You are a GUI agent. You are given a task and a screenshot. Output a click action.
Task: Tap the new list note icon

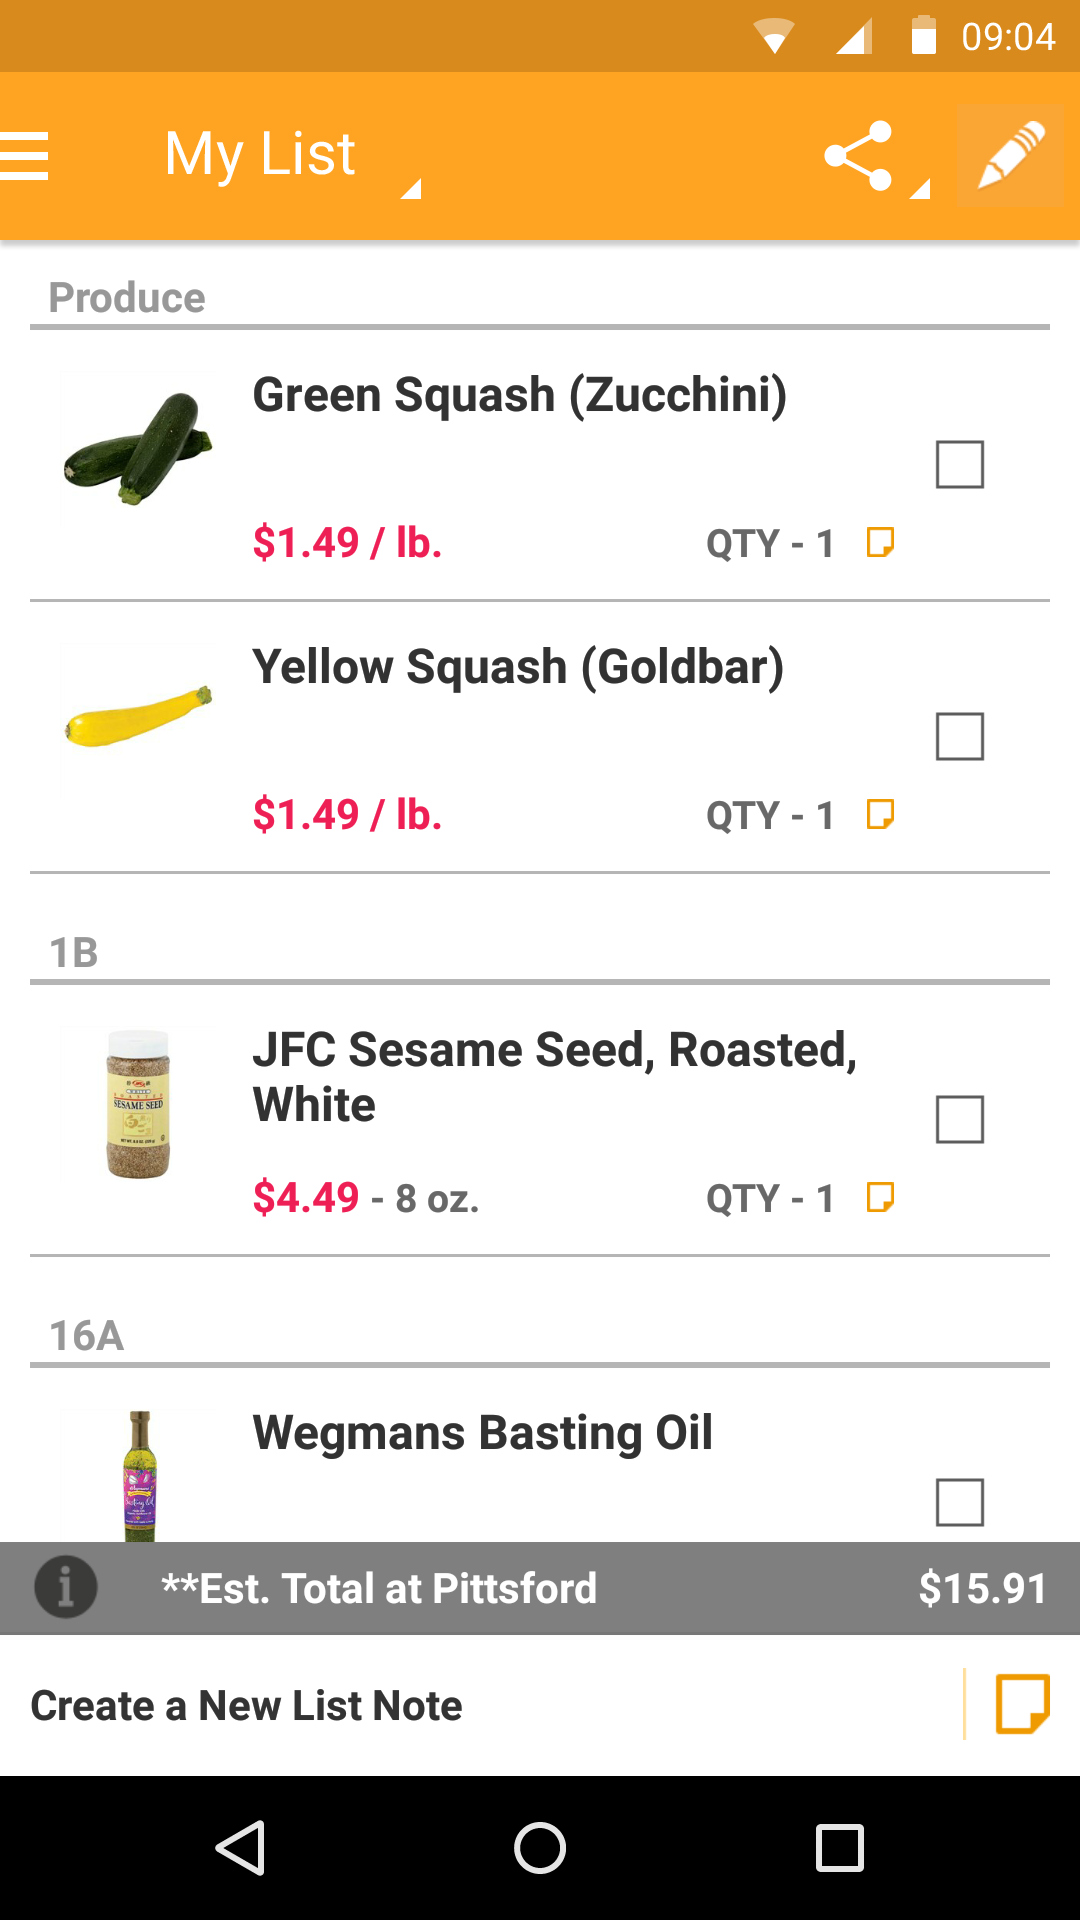pos(1022,1704)
